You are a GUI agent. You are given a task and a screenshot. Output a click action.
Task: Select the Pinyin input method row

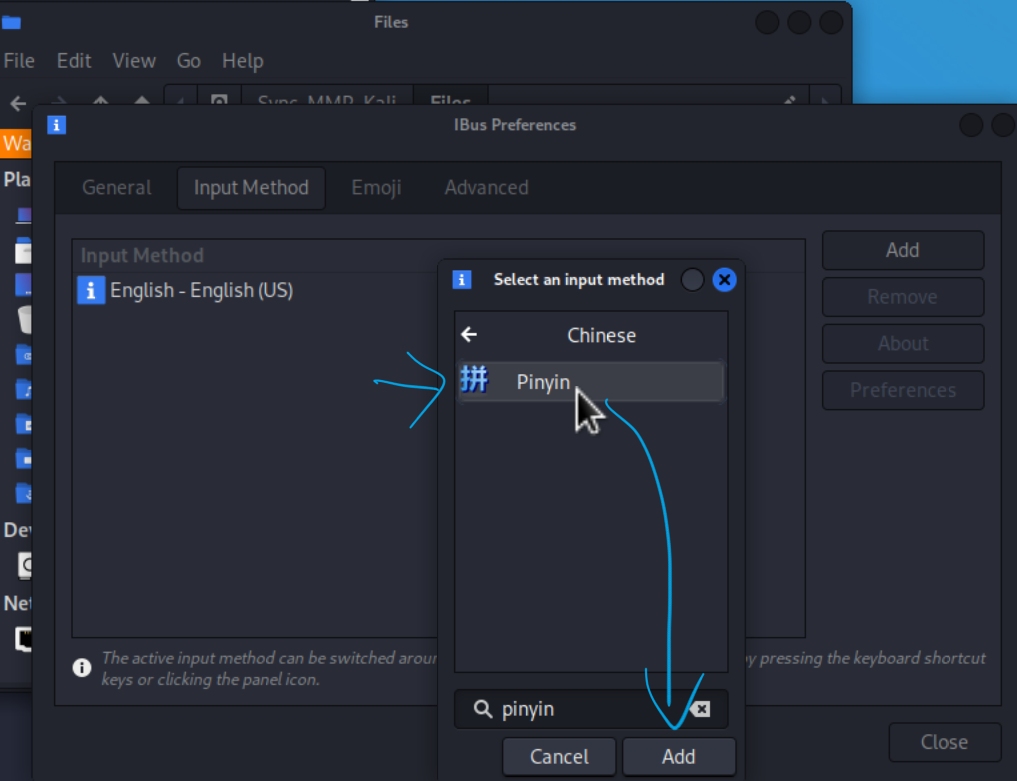click(591, 381)
